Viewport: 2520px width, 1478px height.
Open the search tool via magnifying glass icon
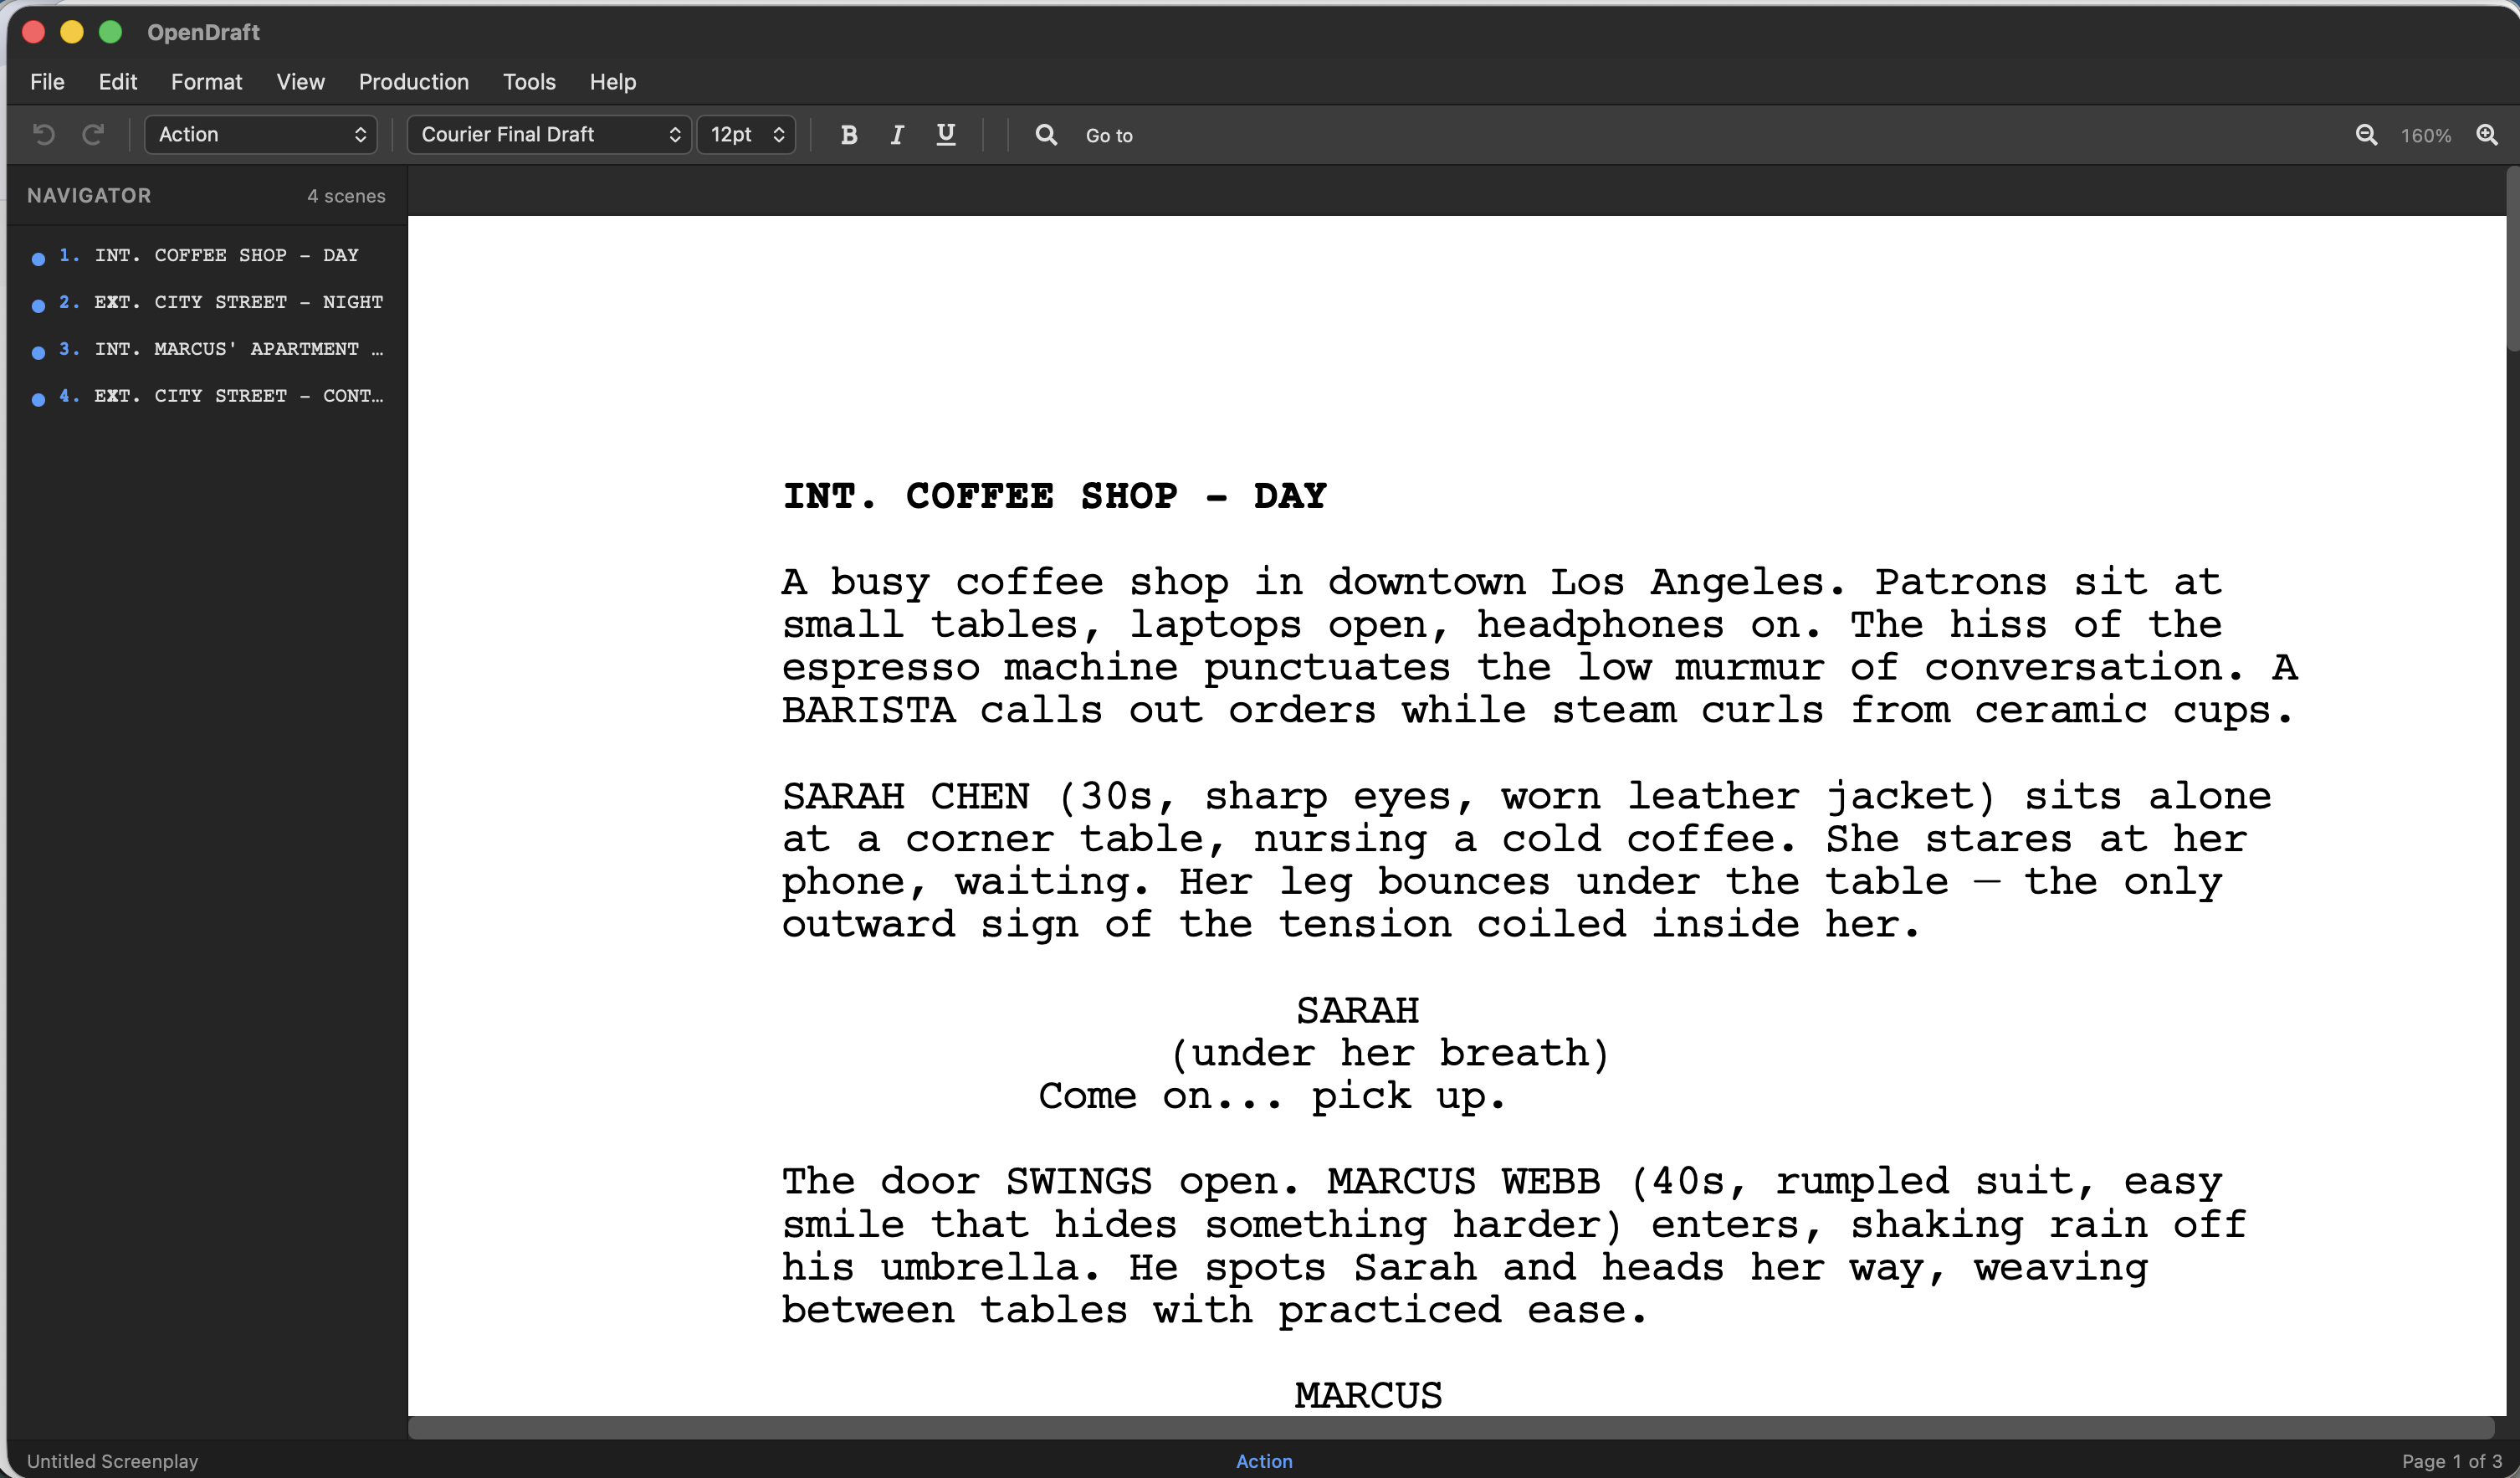1045,134
